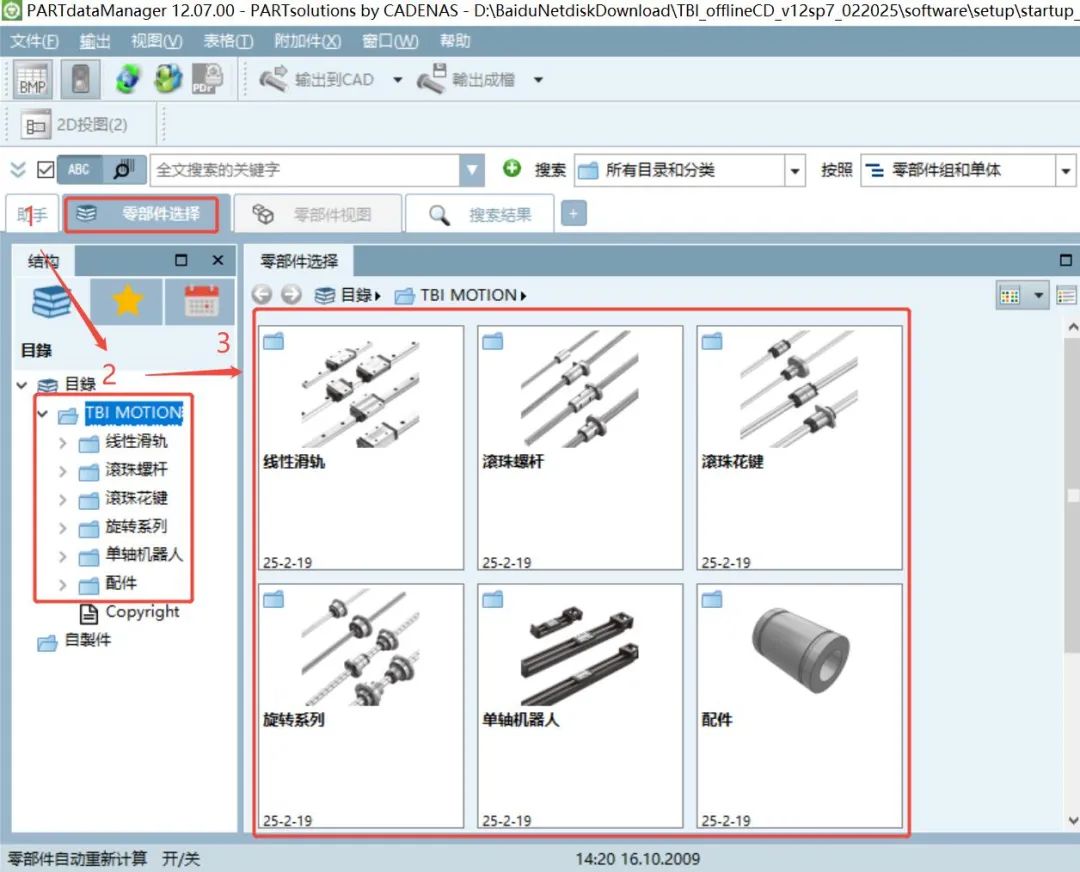The width and height of the screenshot is (1080, 872).
Task: Expand the 滚珠螺杆 tree node
Action: pos(63,471)
